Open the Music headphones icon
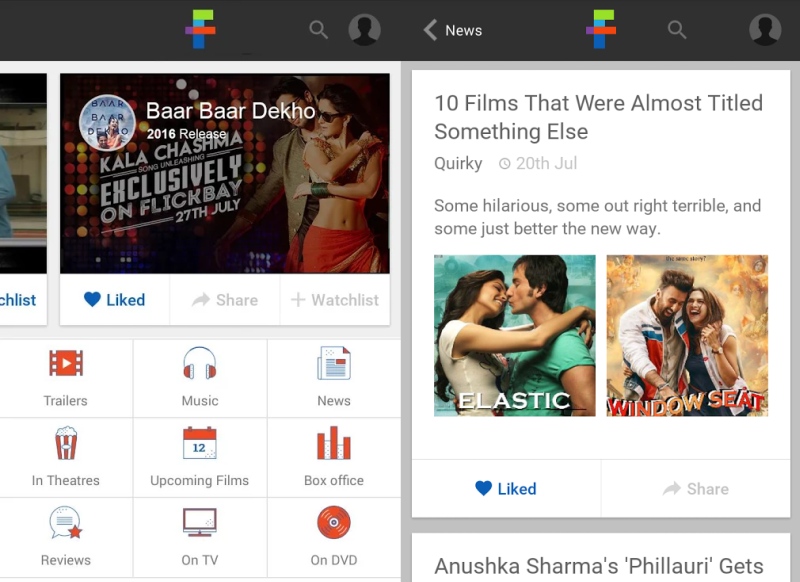The image size is (800, 582). pyautogui.click(x=199, y=363)
